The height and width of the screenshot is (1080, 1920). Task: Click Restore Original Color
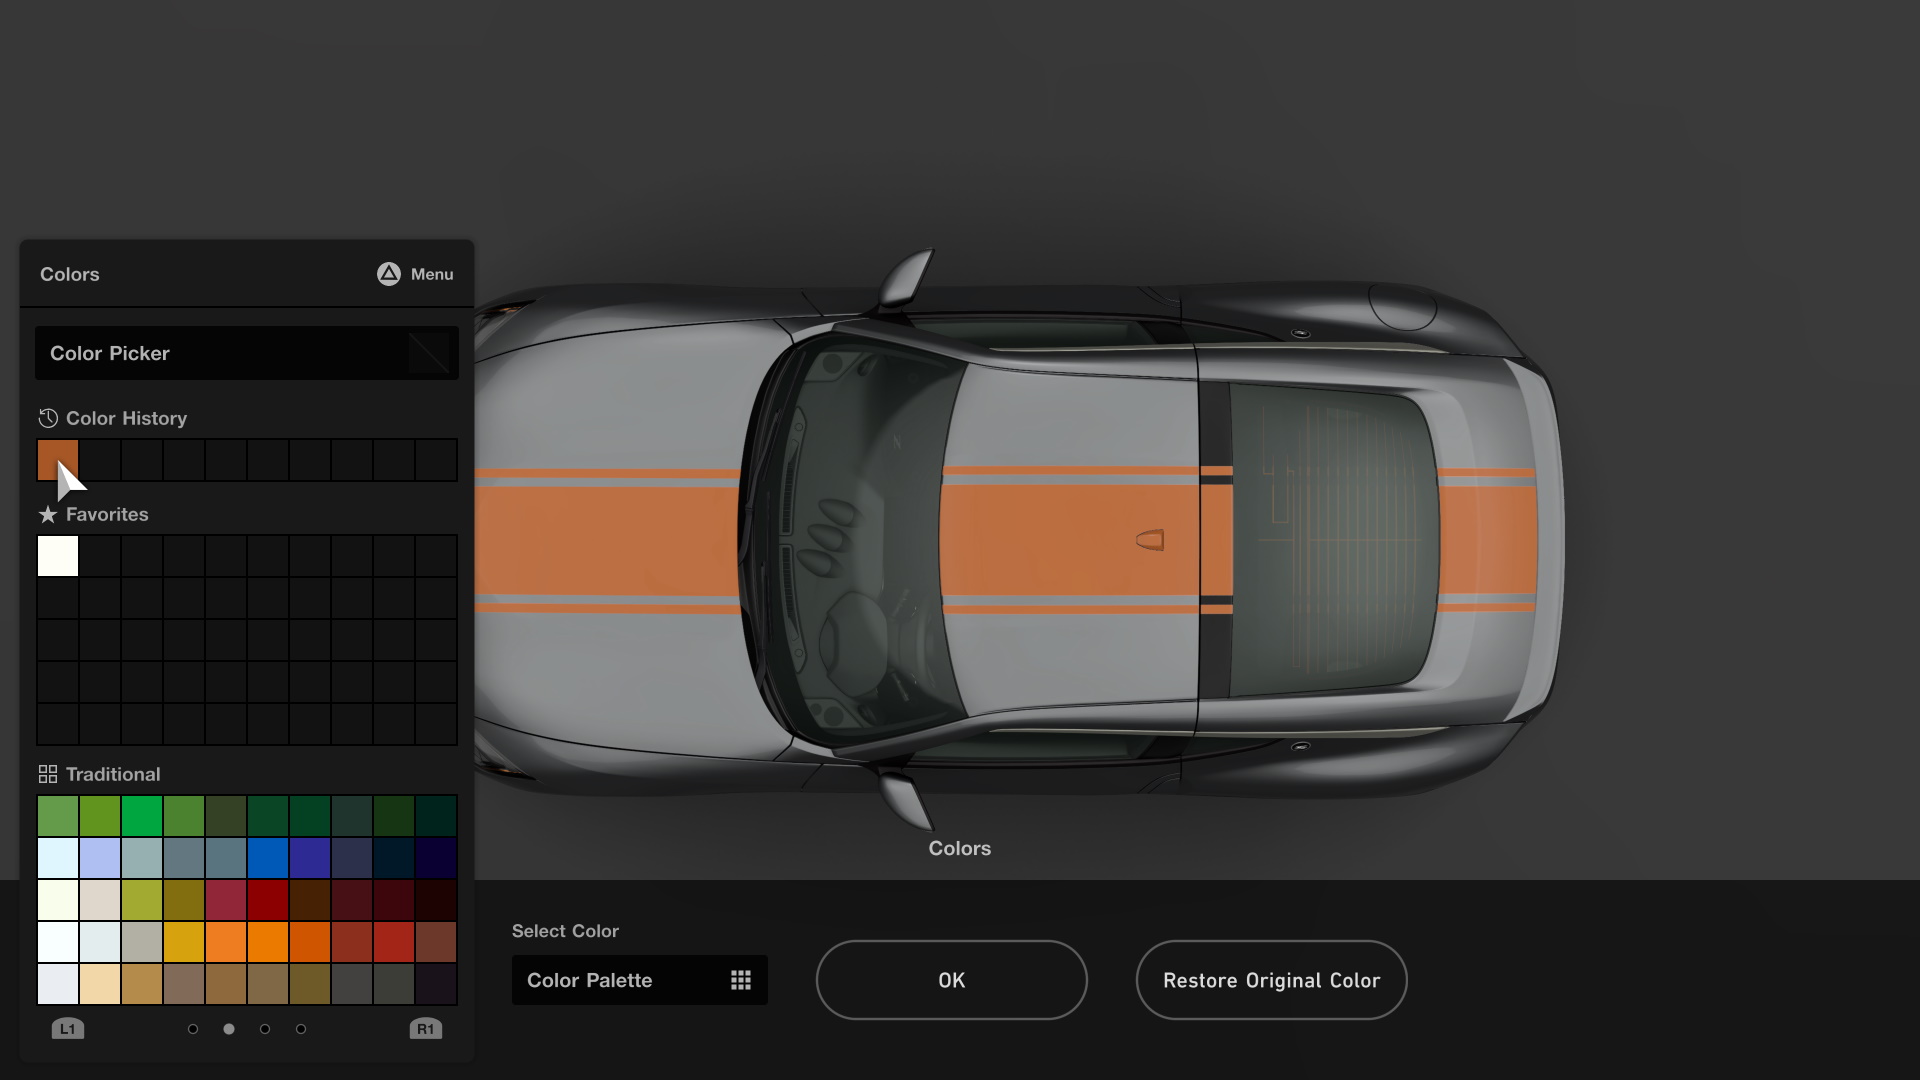[x=1271, y=980]
